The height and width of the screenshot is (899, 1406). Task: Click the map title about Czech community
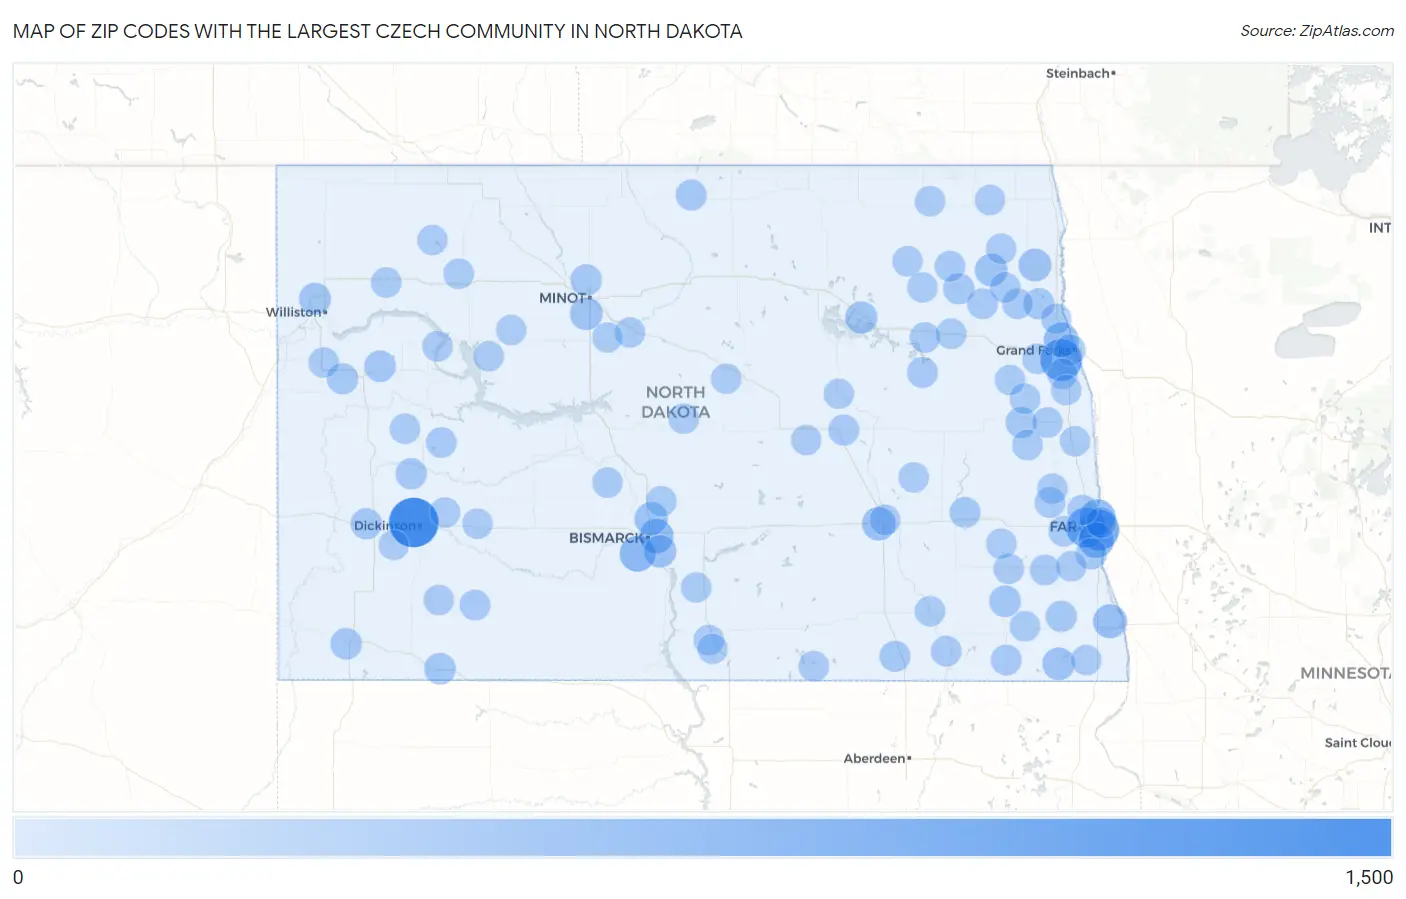pos(378,31)
